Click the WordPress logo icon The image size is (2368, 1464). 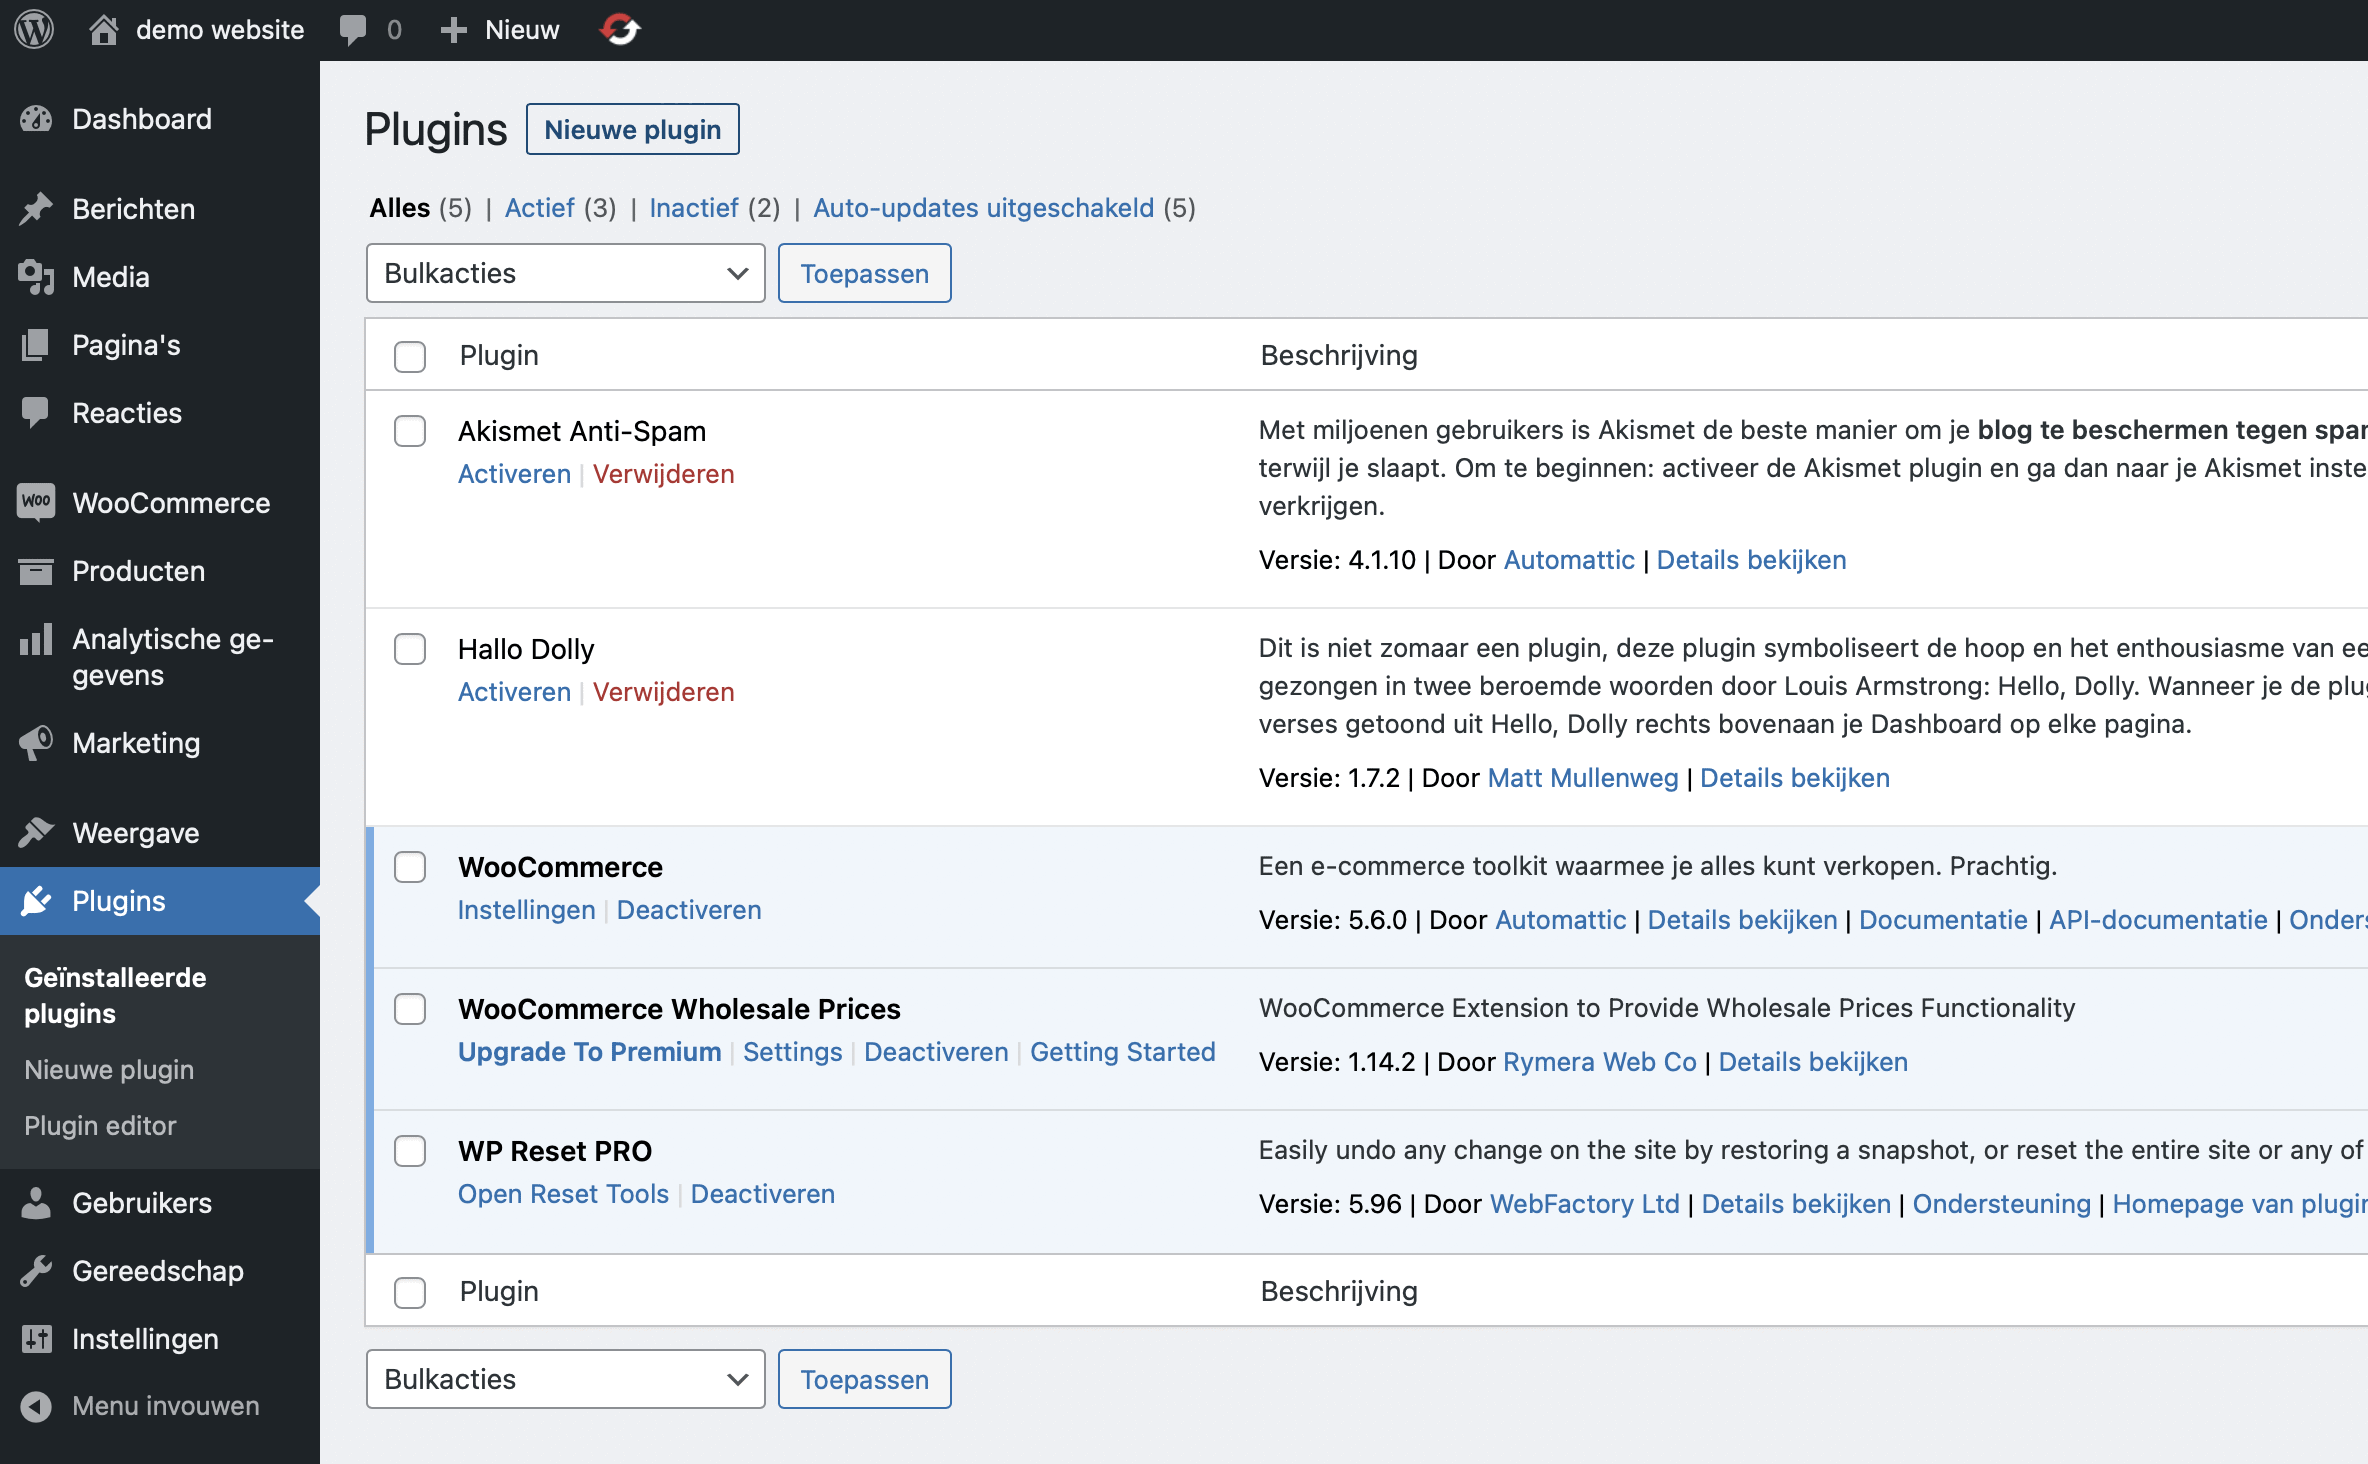coord(34,30)
